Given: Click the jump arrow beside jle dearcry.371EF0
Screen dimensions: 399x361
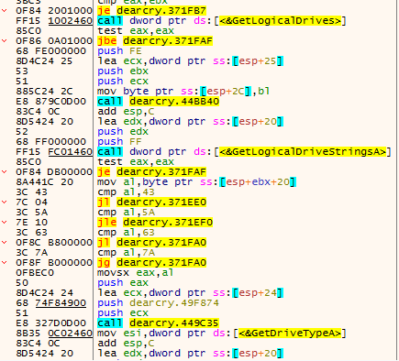Looking at the screenshot, I should pos(4,222).
